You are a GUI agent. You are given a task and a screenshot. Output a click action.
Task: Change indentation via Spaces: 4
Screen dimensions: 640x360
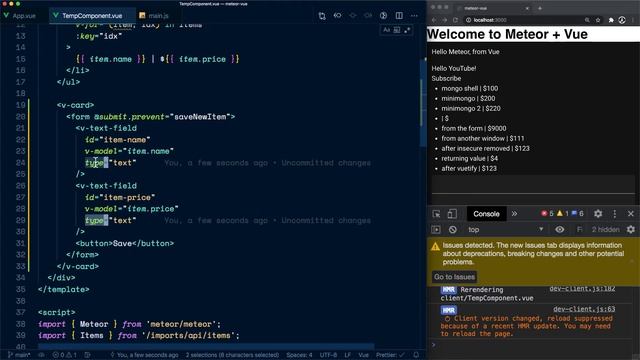click(299, 355)
